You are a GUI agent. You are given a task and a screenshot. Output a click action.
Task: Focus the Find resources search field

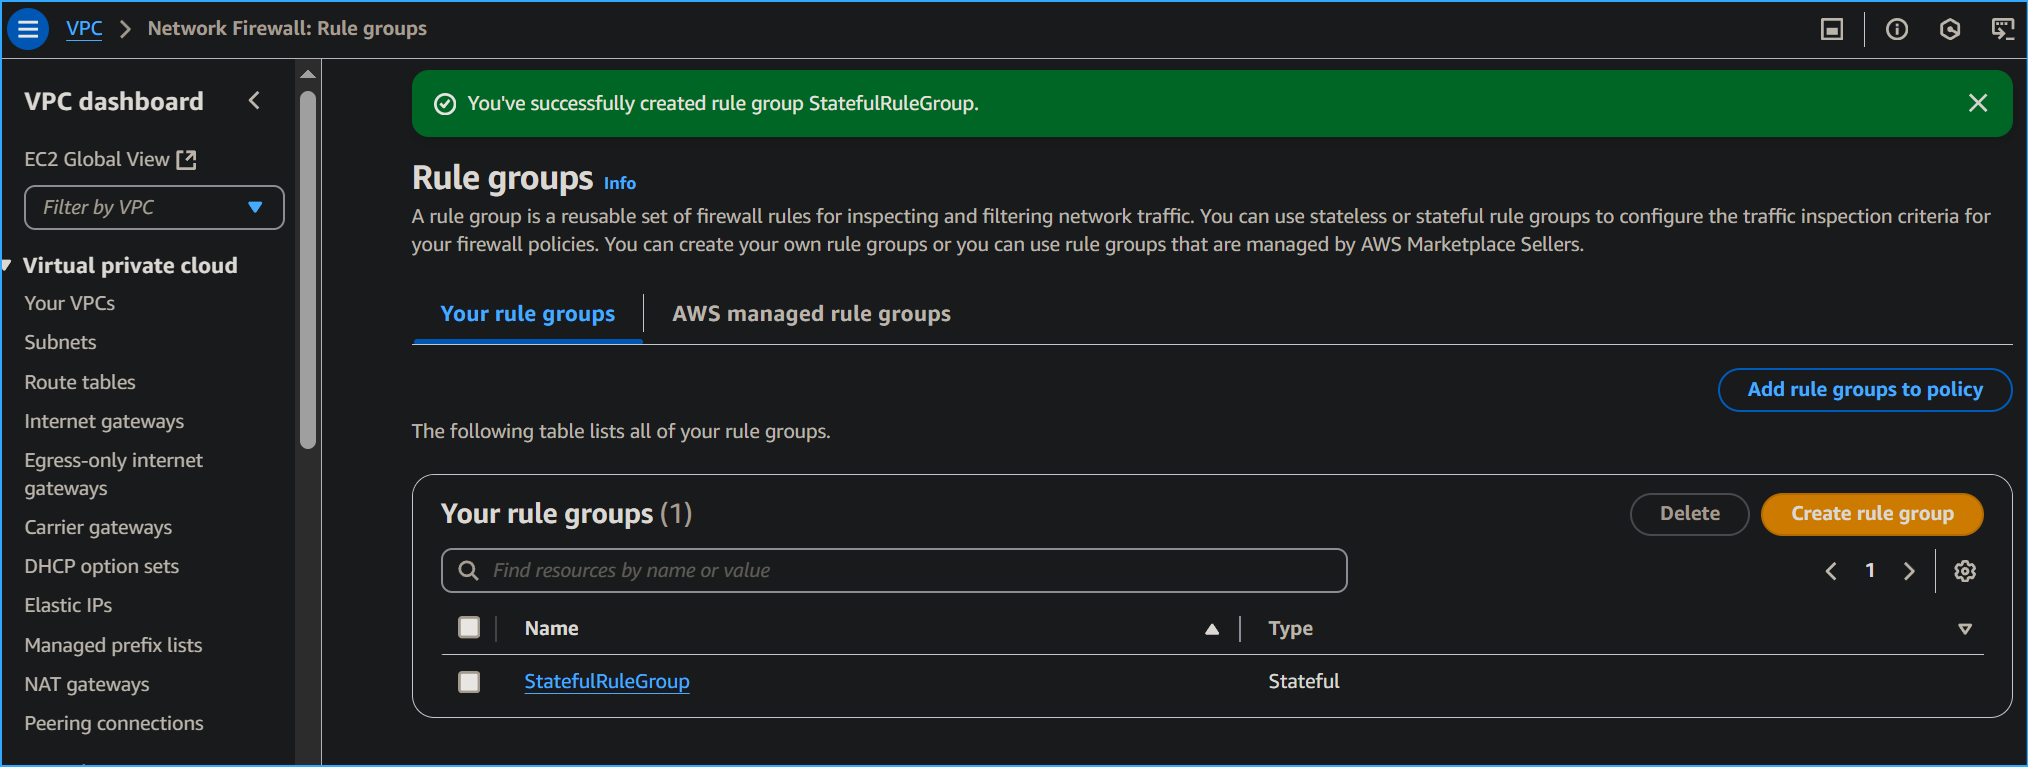[x=894, y=571]
